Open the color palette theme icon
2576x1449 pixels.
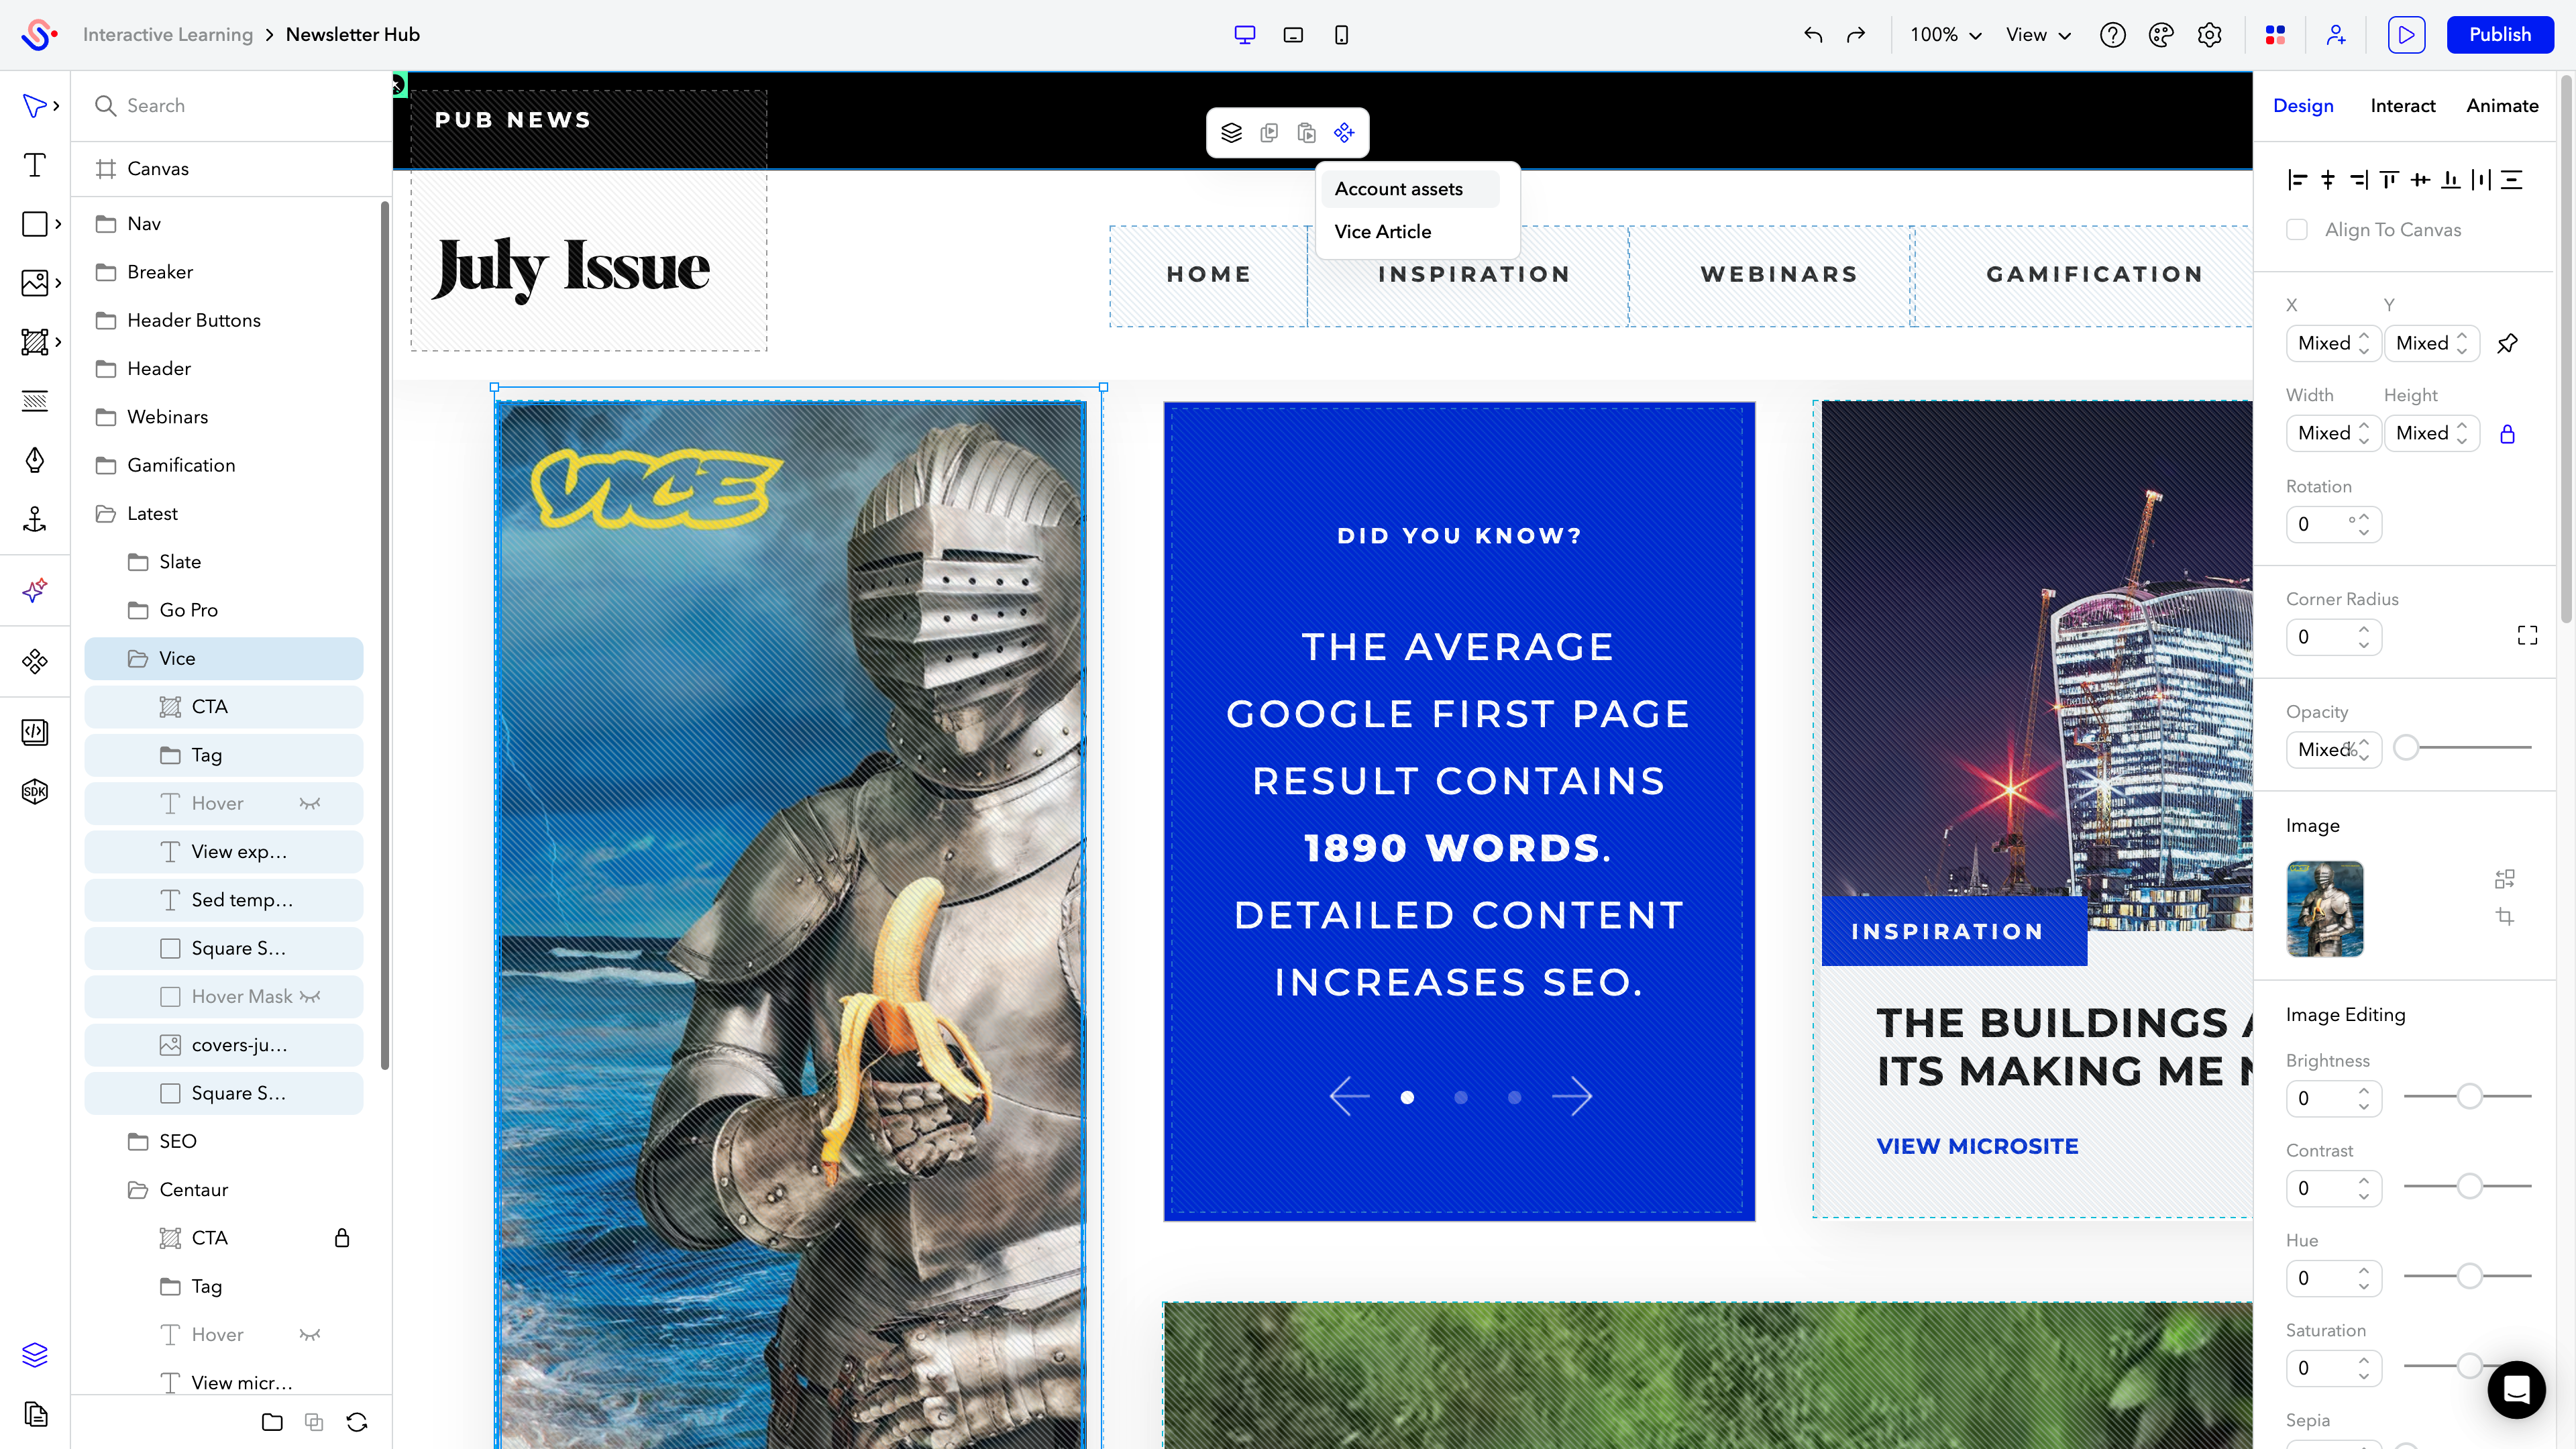point(2161,35)
